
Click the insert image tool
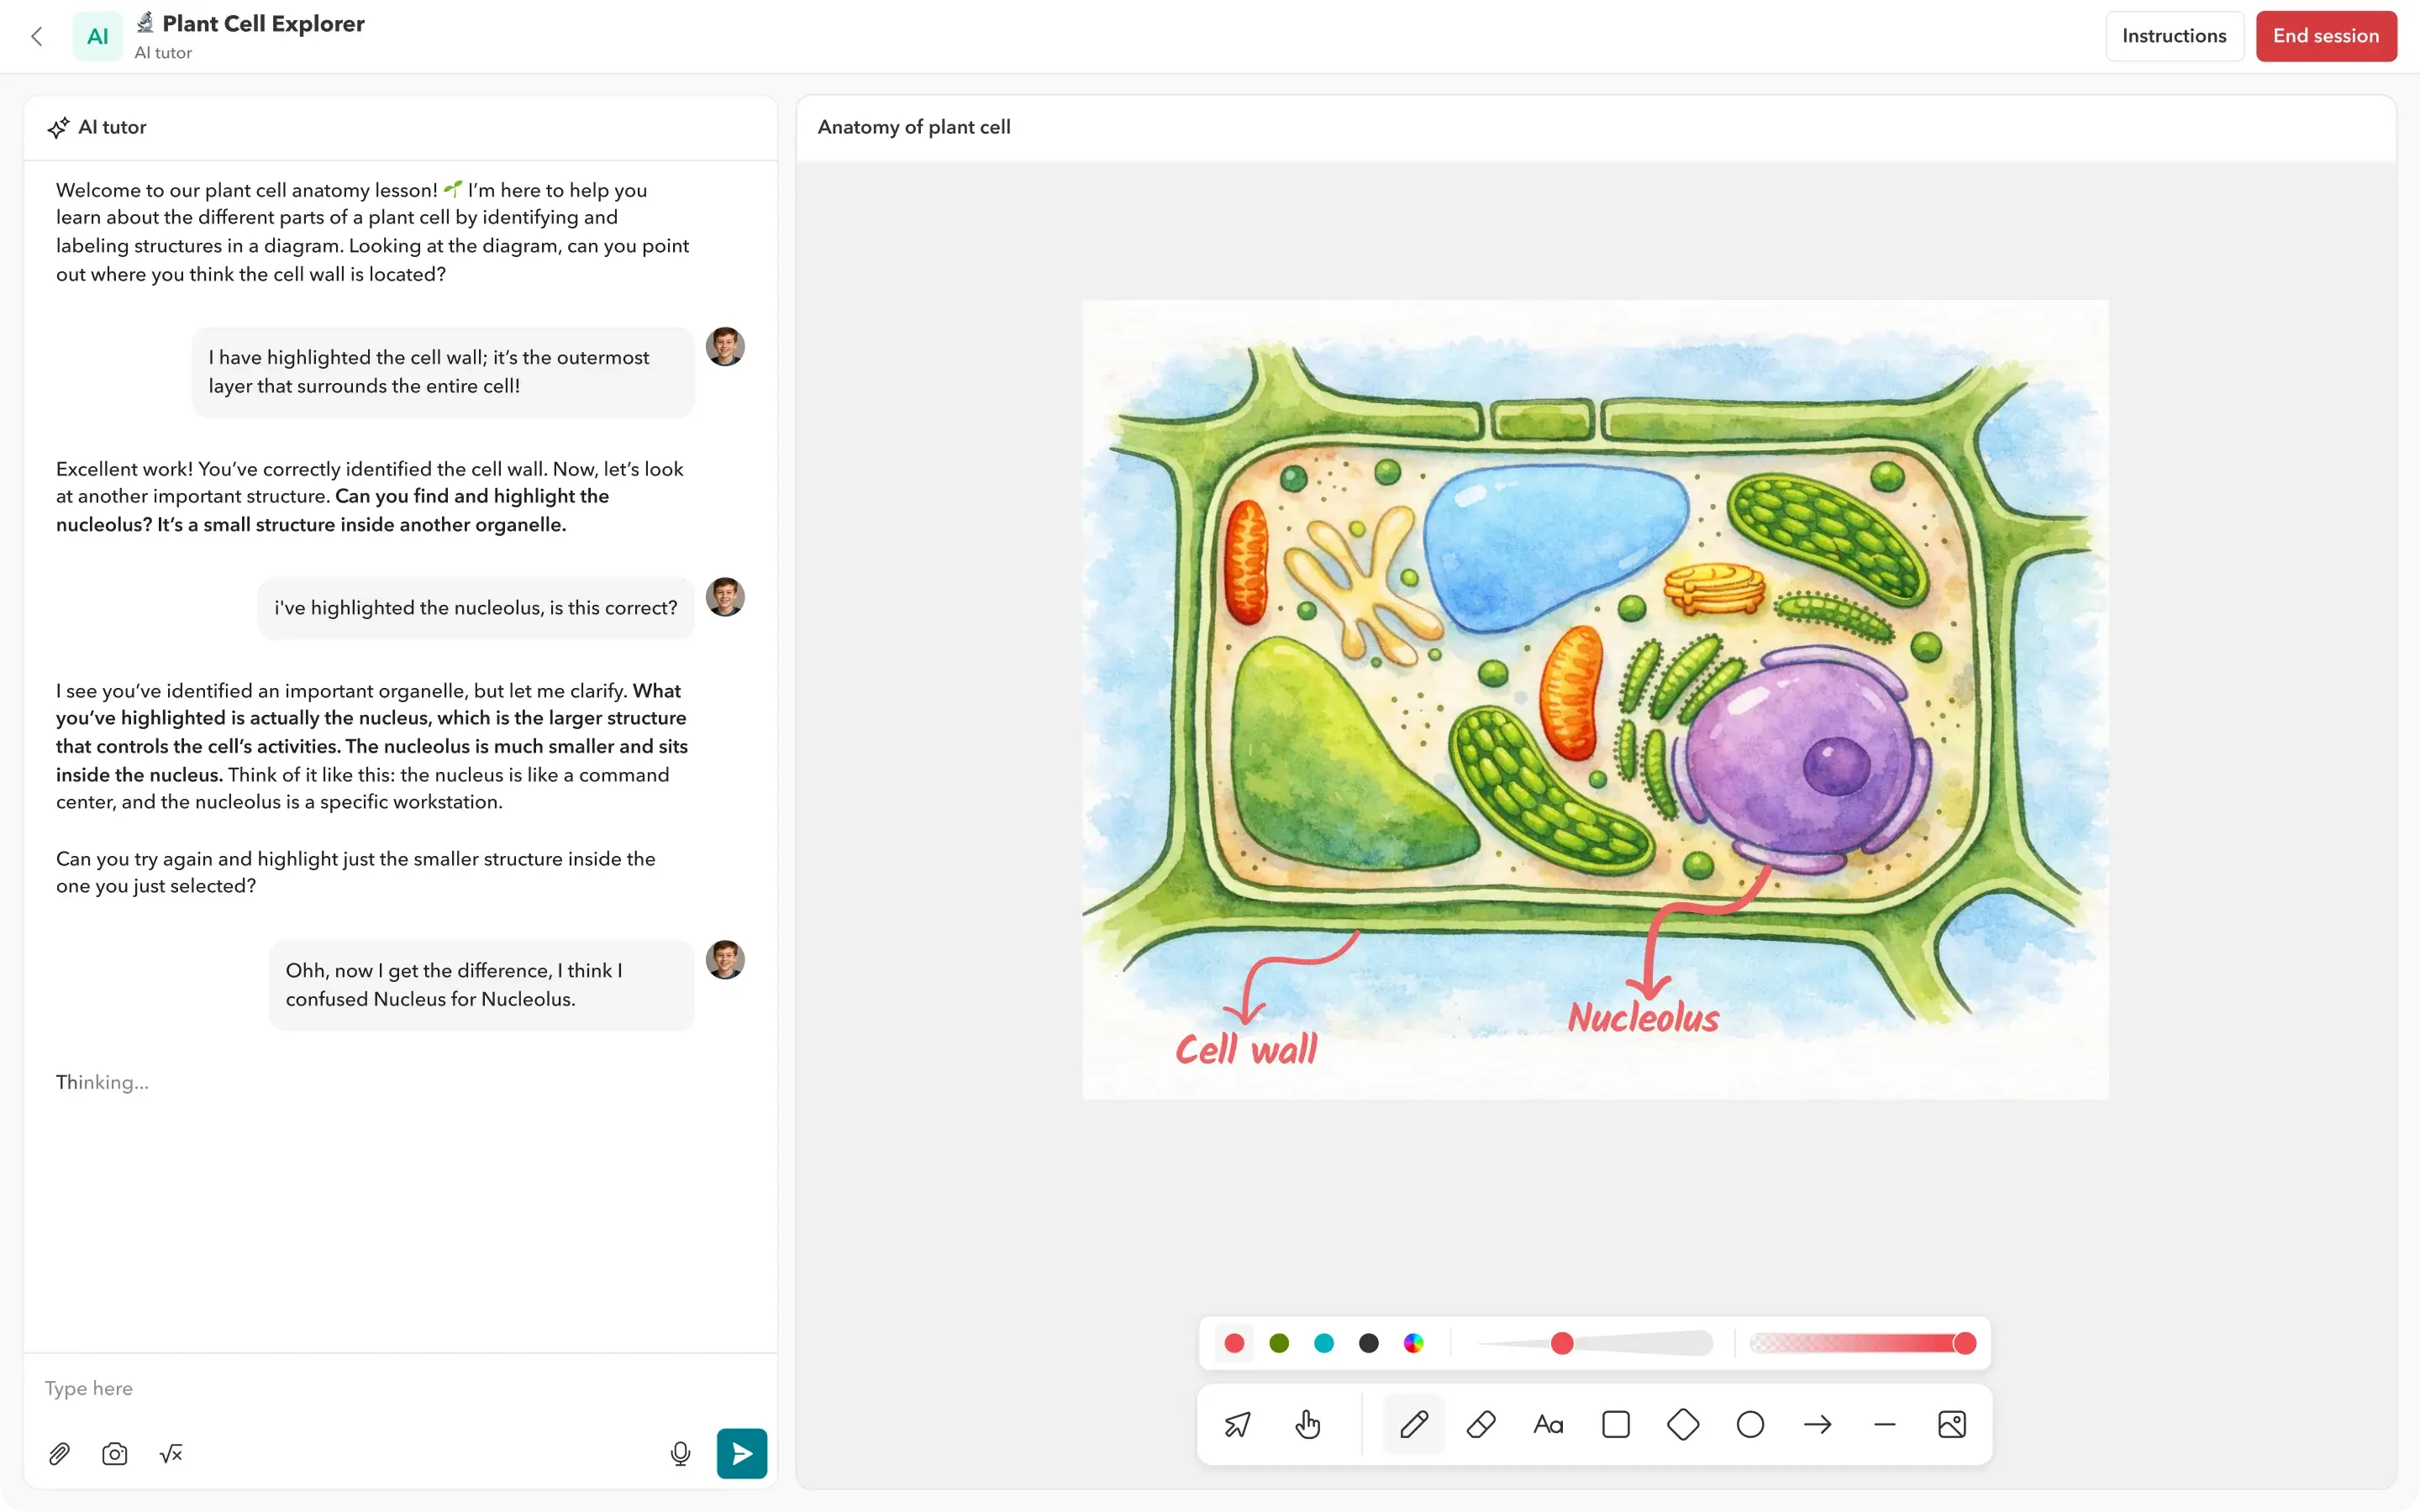pos(1952,1425)
